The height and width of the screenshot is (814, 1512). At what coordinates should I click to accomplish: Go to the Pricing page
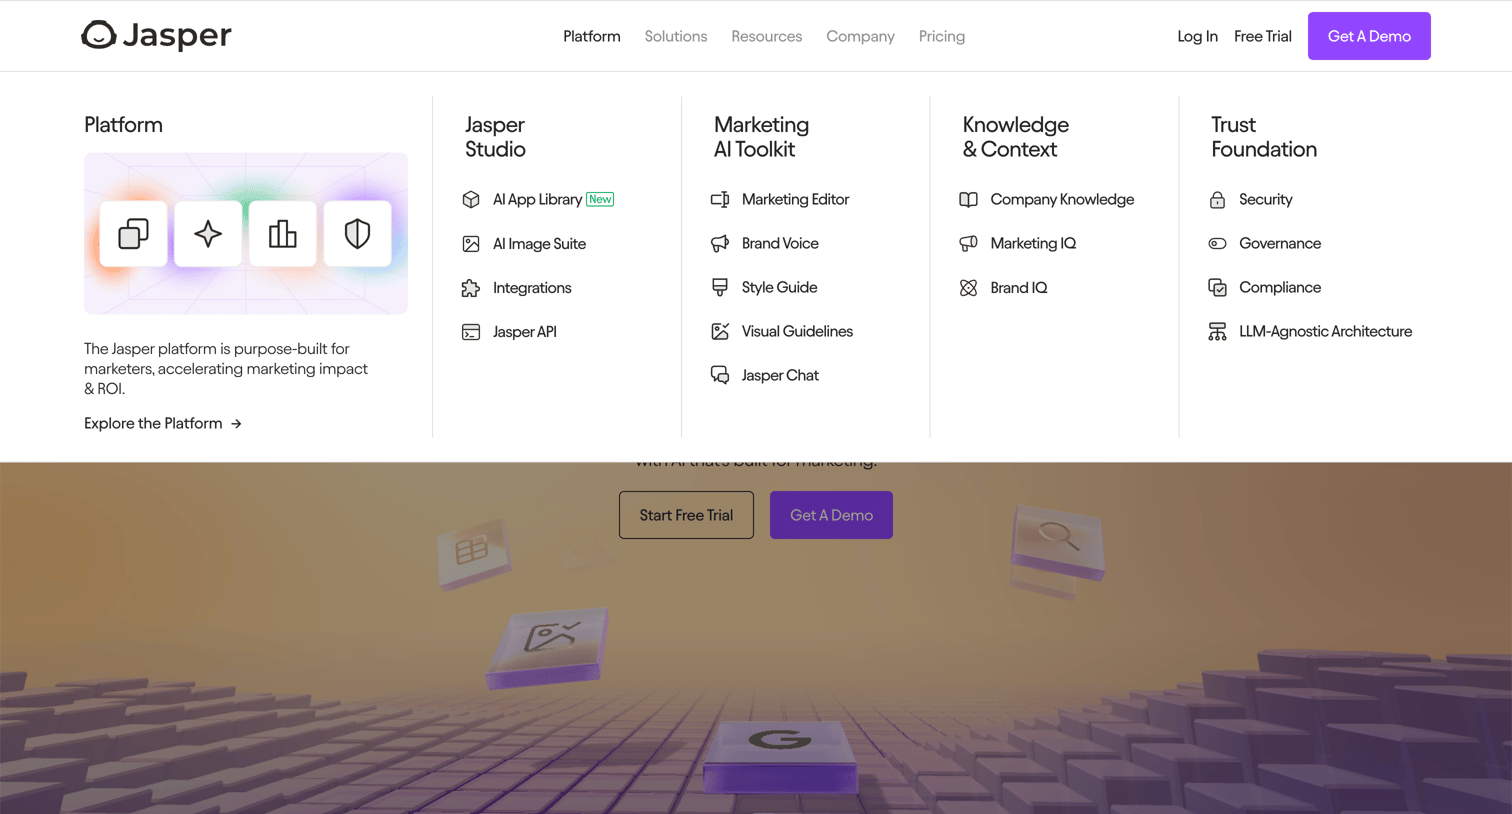942,36
